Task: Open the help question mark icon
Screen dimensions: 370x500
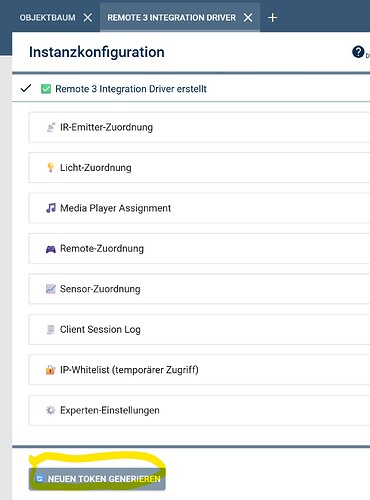Action: click(x=358, y=52)
